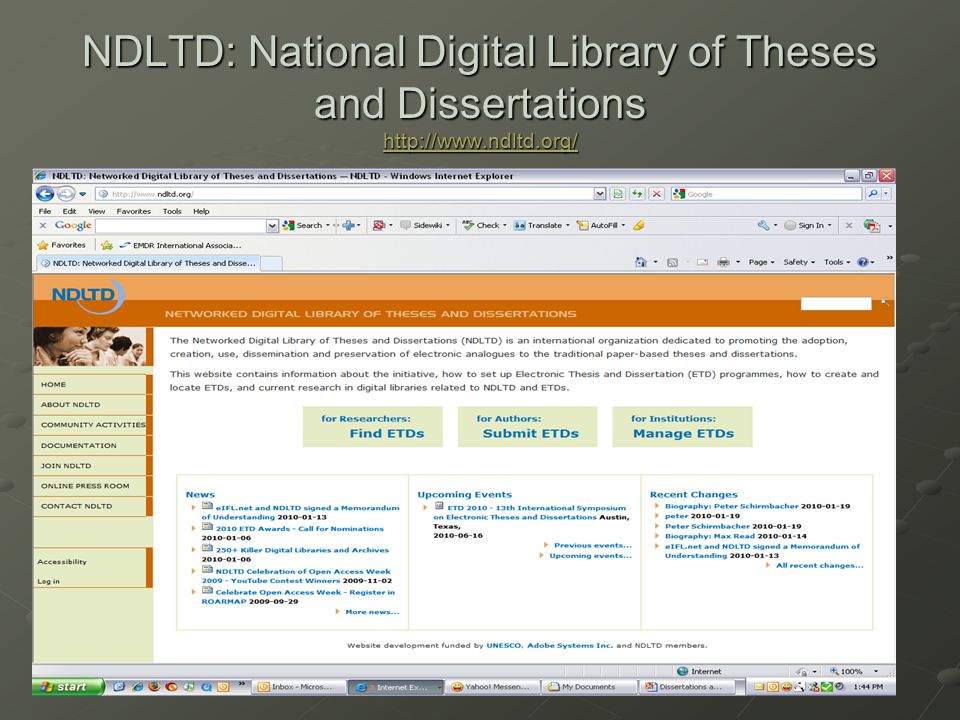
Task: Open the EMDR International Association favorite link
Action: (180, 245)
